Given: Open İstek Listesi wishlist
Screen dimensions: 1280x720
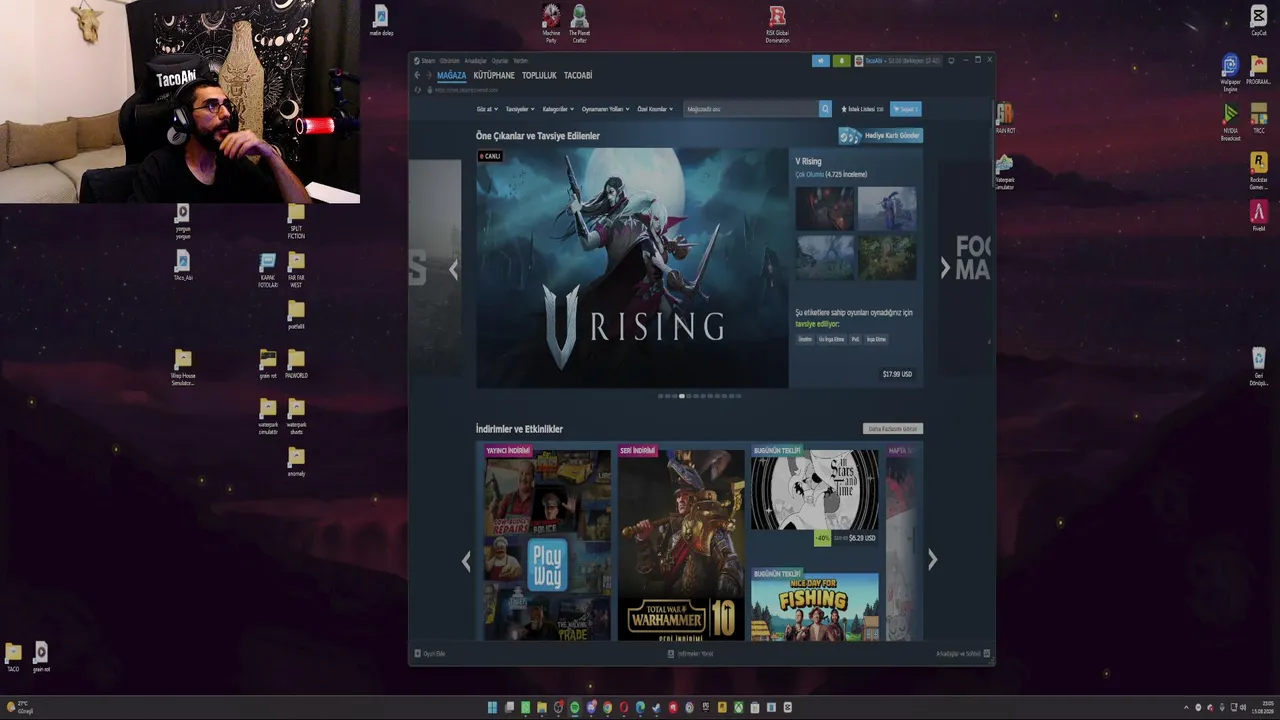Looking at the screenshot, I should point(862,109).
